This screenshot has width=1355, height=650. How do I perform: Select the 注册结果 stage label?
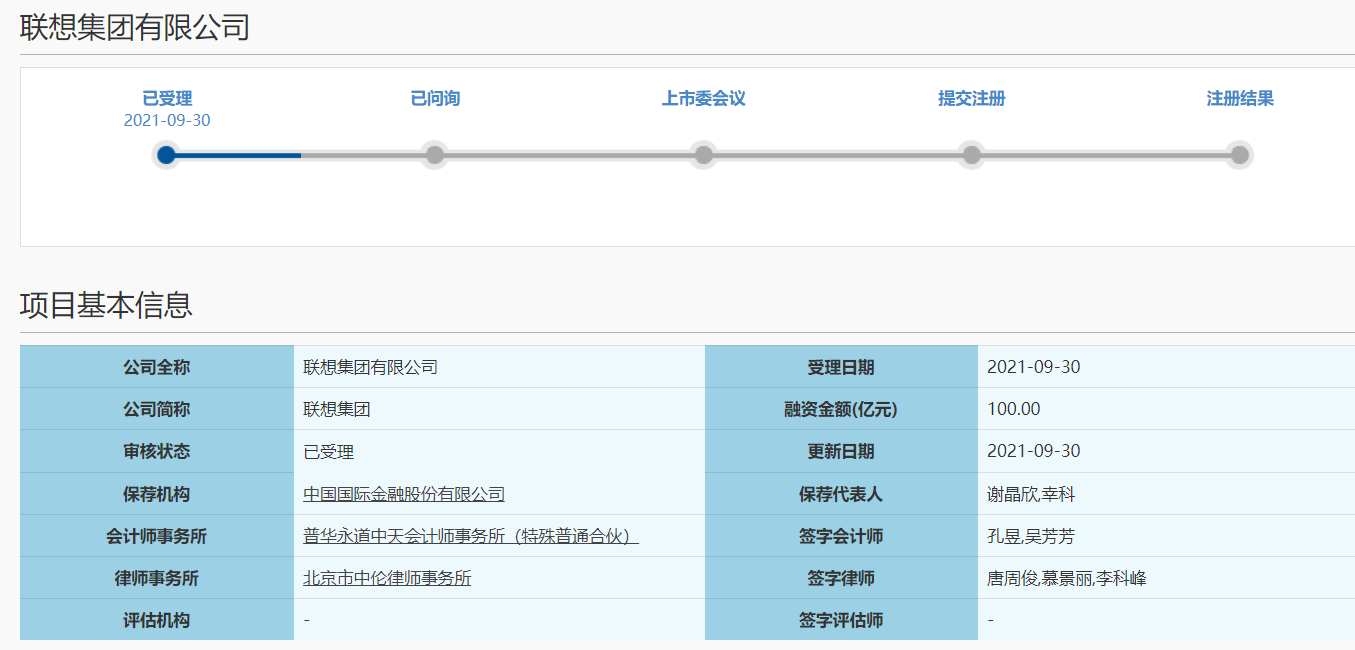1240,99
